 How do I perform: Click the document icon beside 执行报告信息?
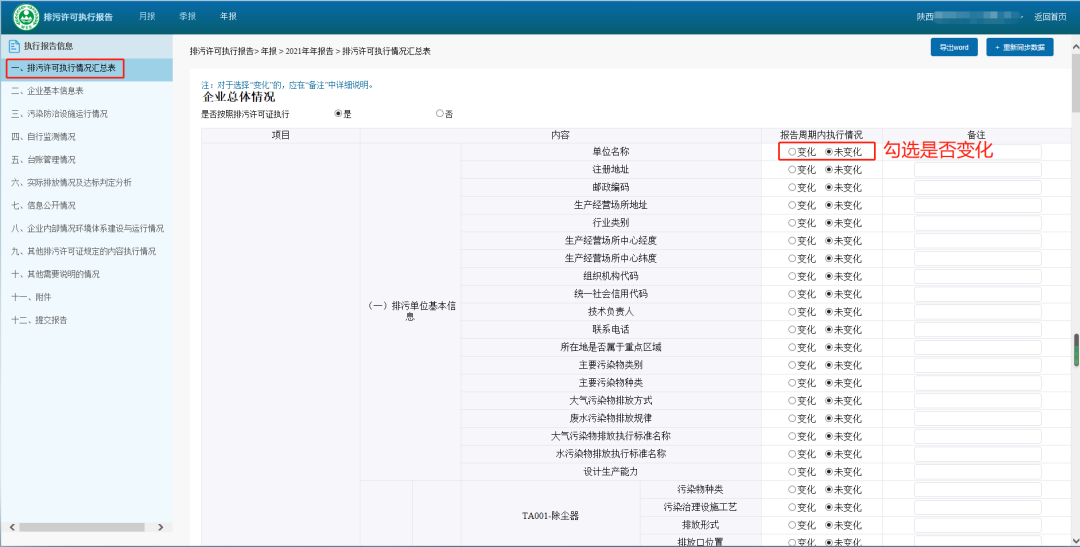point(14,46)
